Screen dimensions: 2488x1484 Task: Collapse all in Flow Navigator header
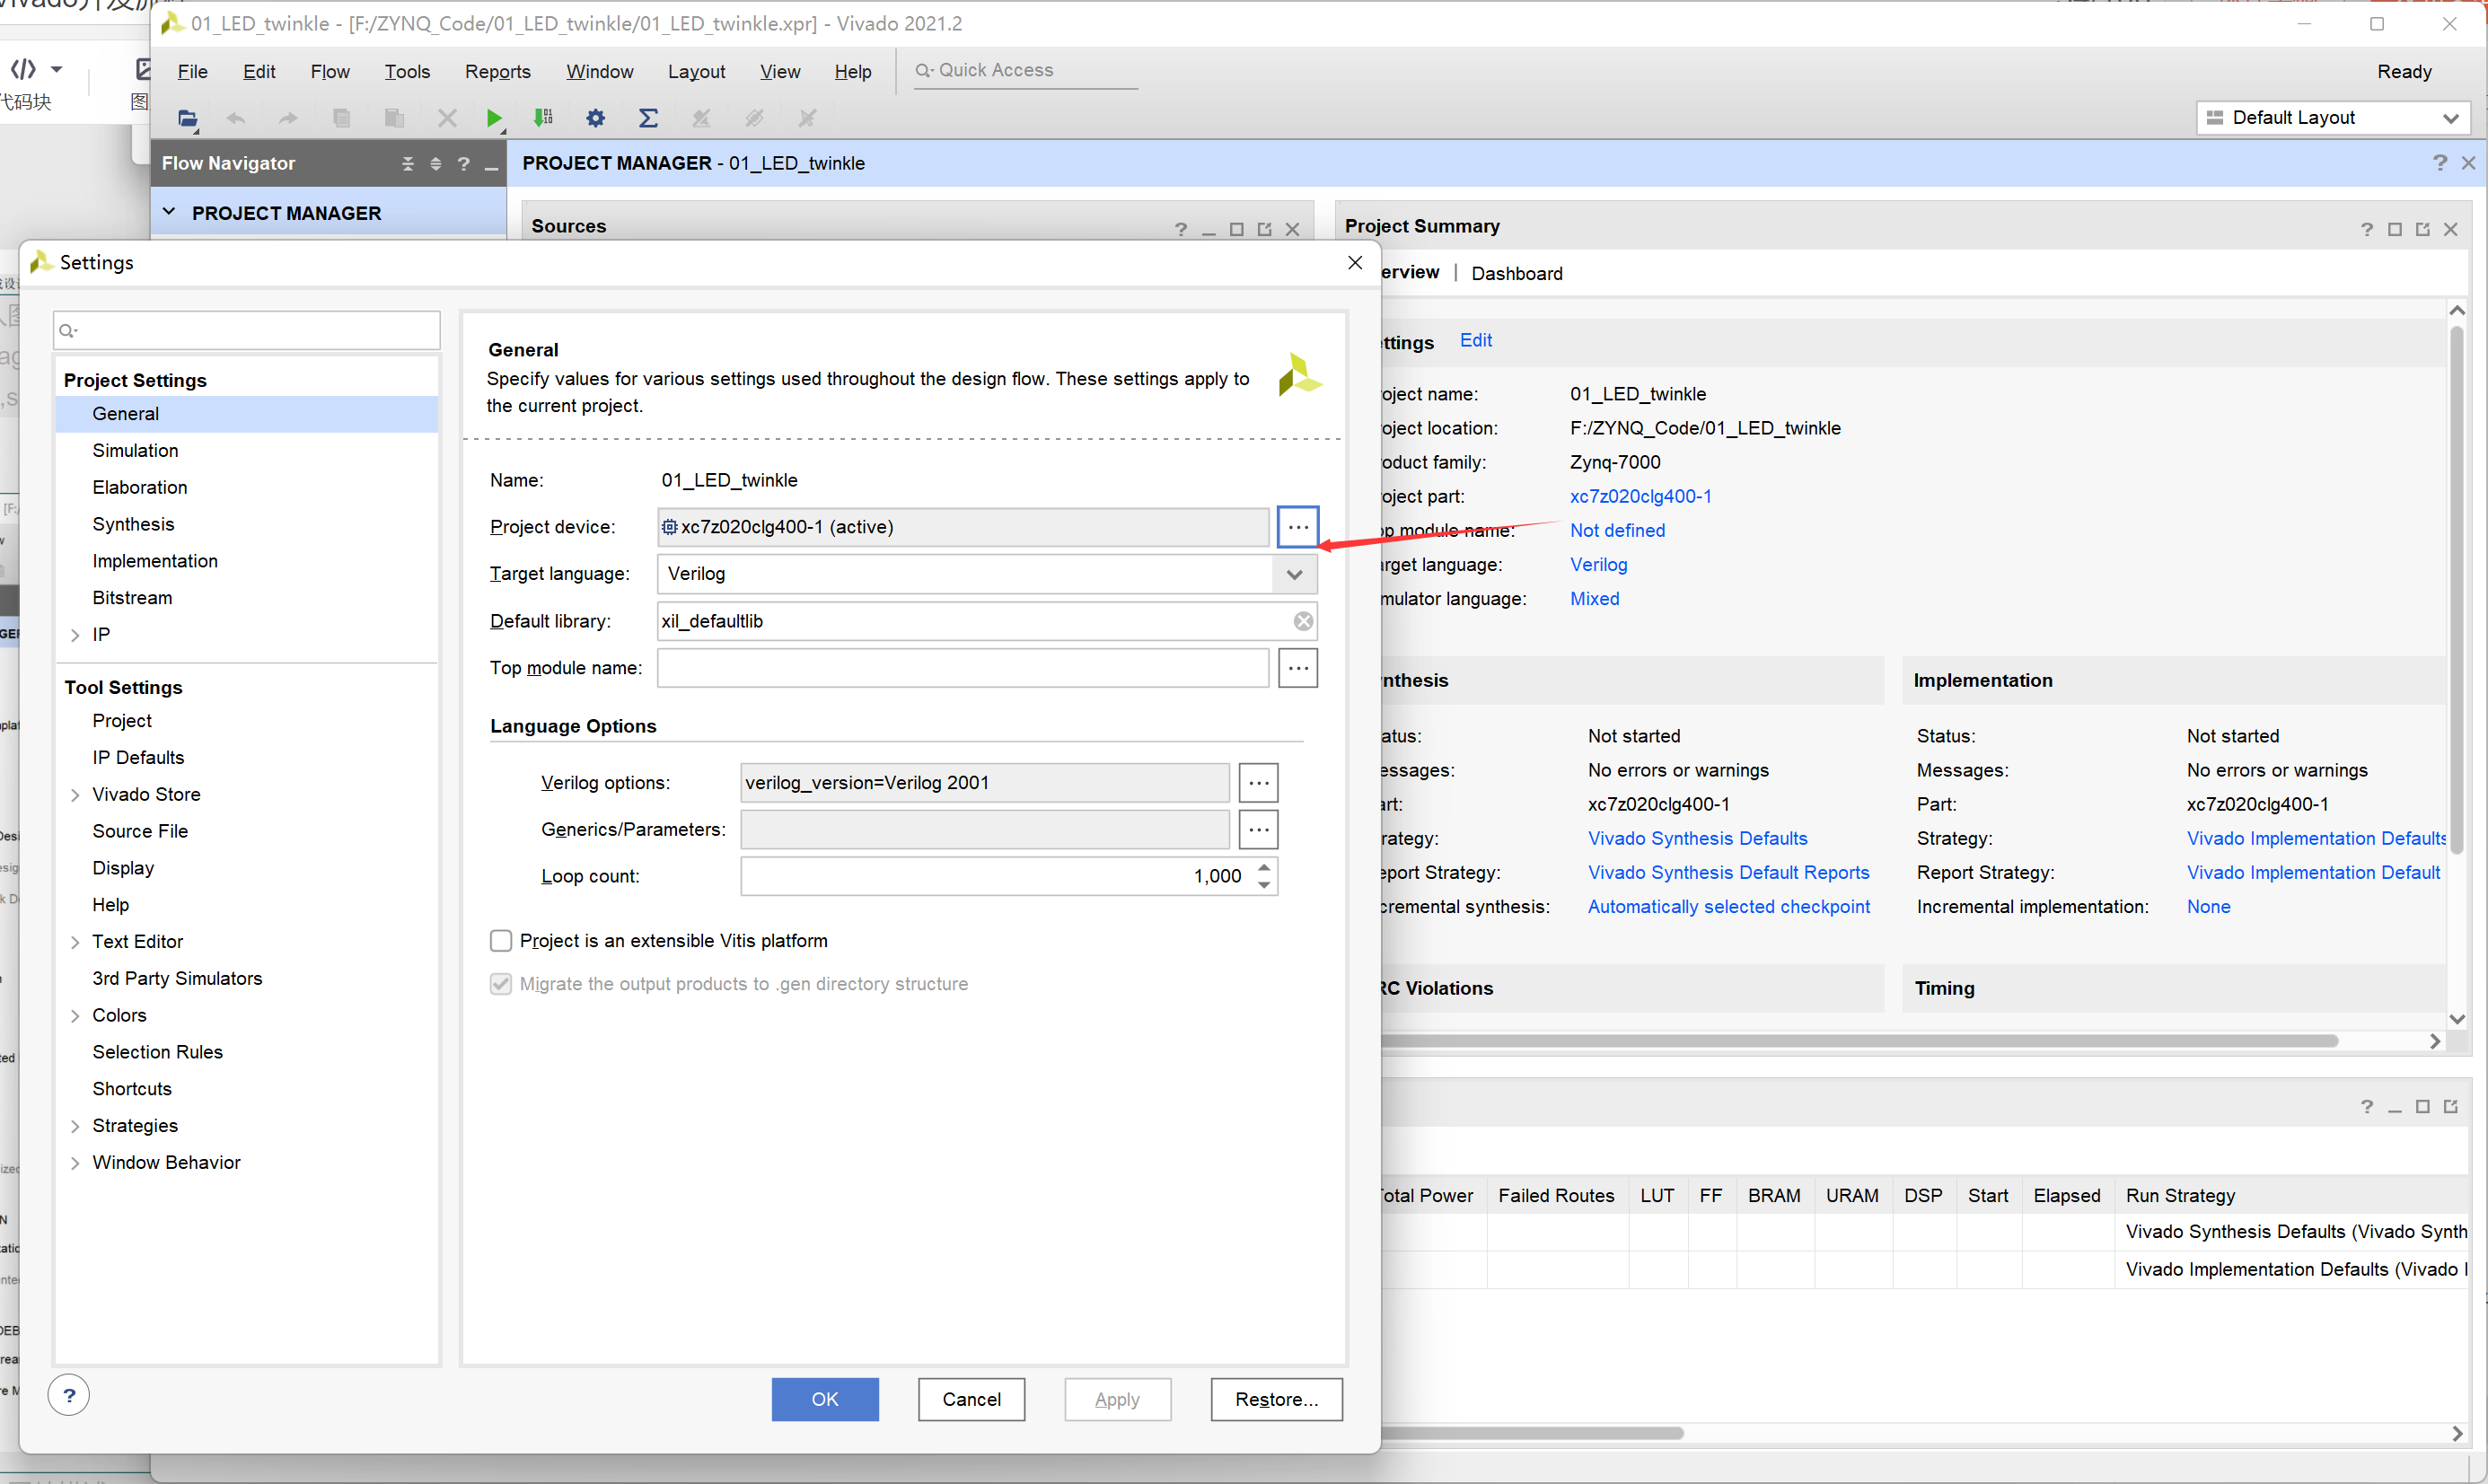[407, 163]
